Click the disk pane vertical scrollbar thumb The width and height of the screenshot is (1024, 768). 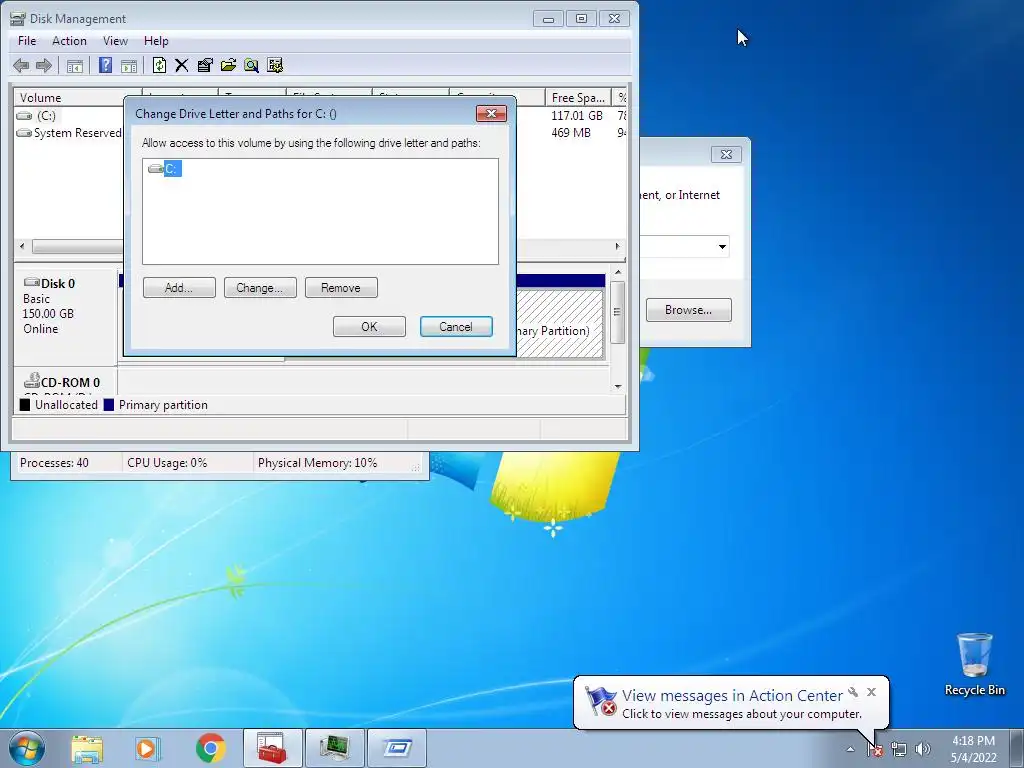pos(618,312)
